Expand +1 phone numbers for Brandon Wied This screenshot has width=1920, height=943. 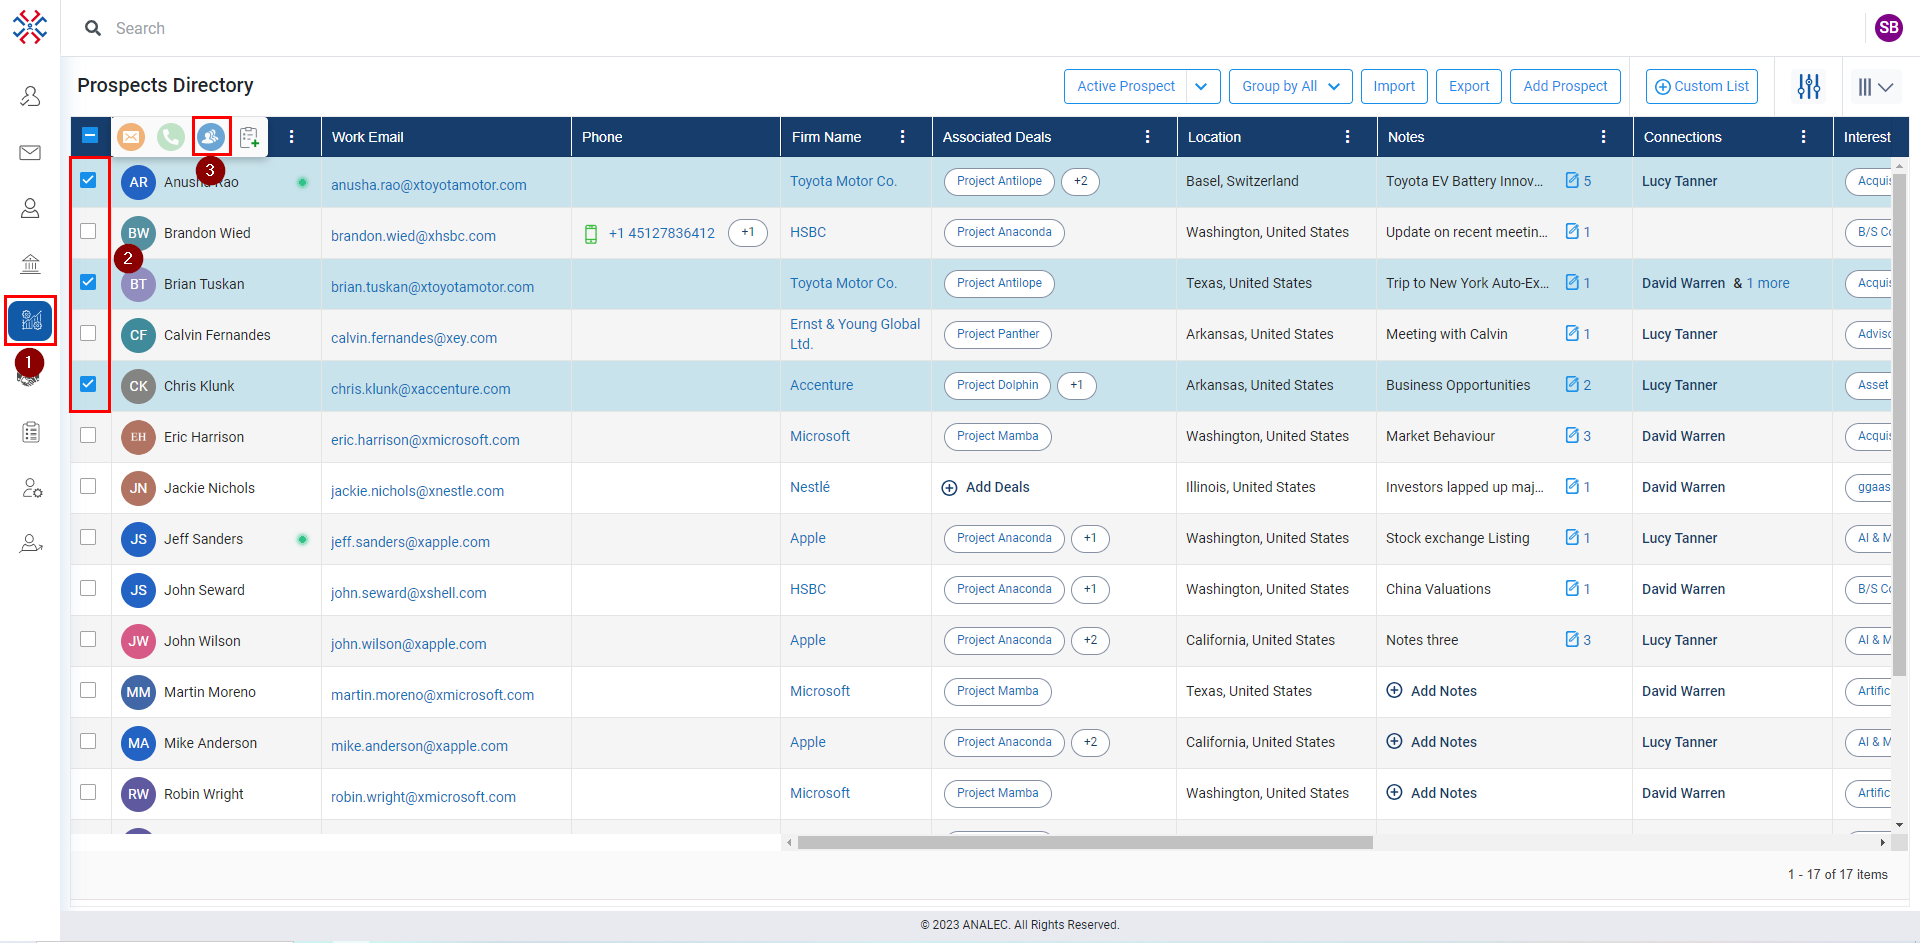(x=748, y=232)
